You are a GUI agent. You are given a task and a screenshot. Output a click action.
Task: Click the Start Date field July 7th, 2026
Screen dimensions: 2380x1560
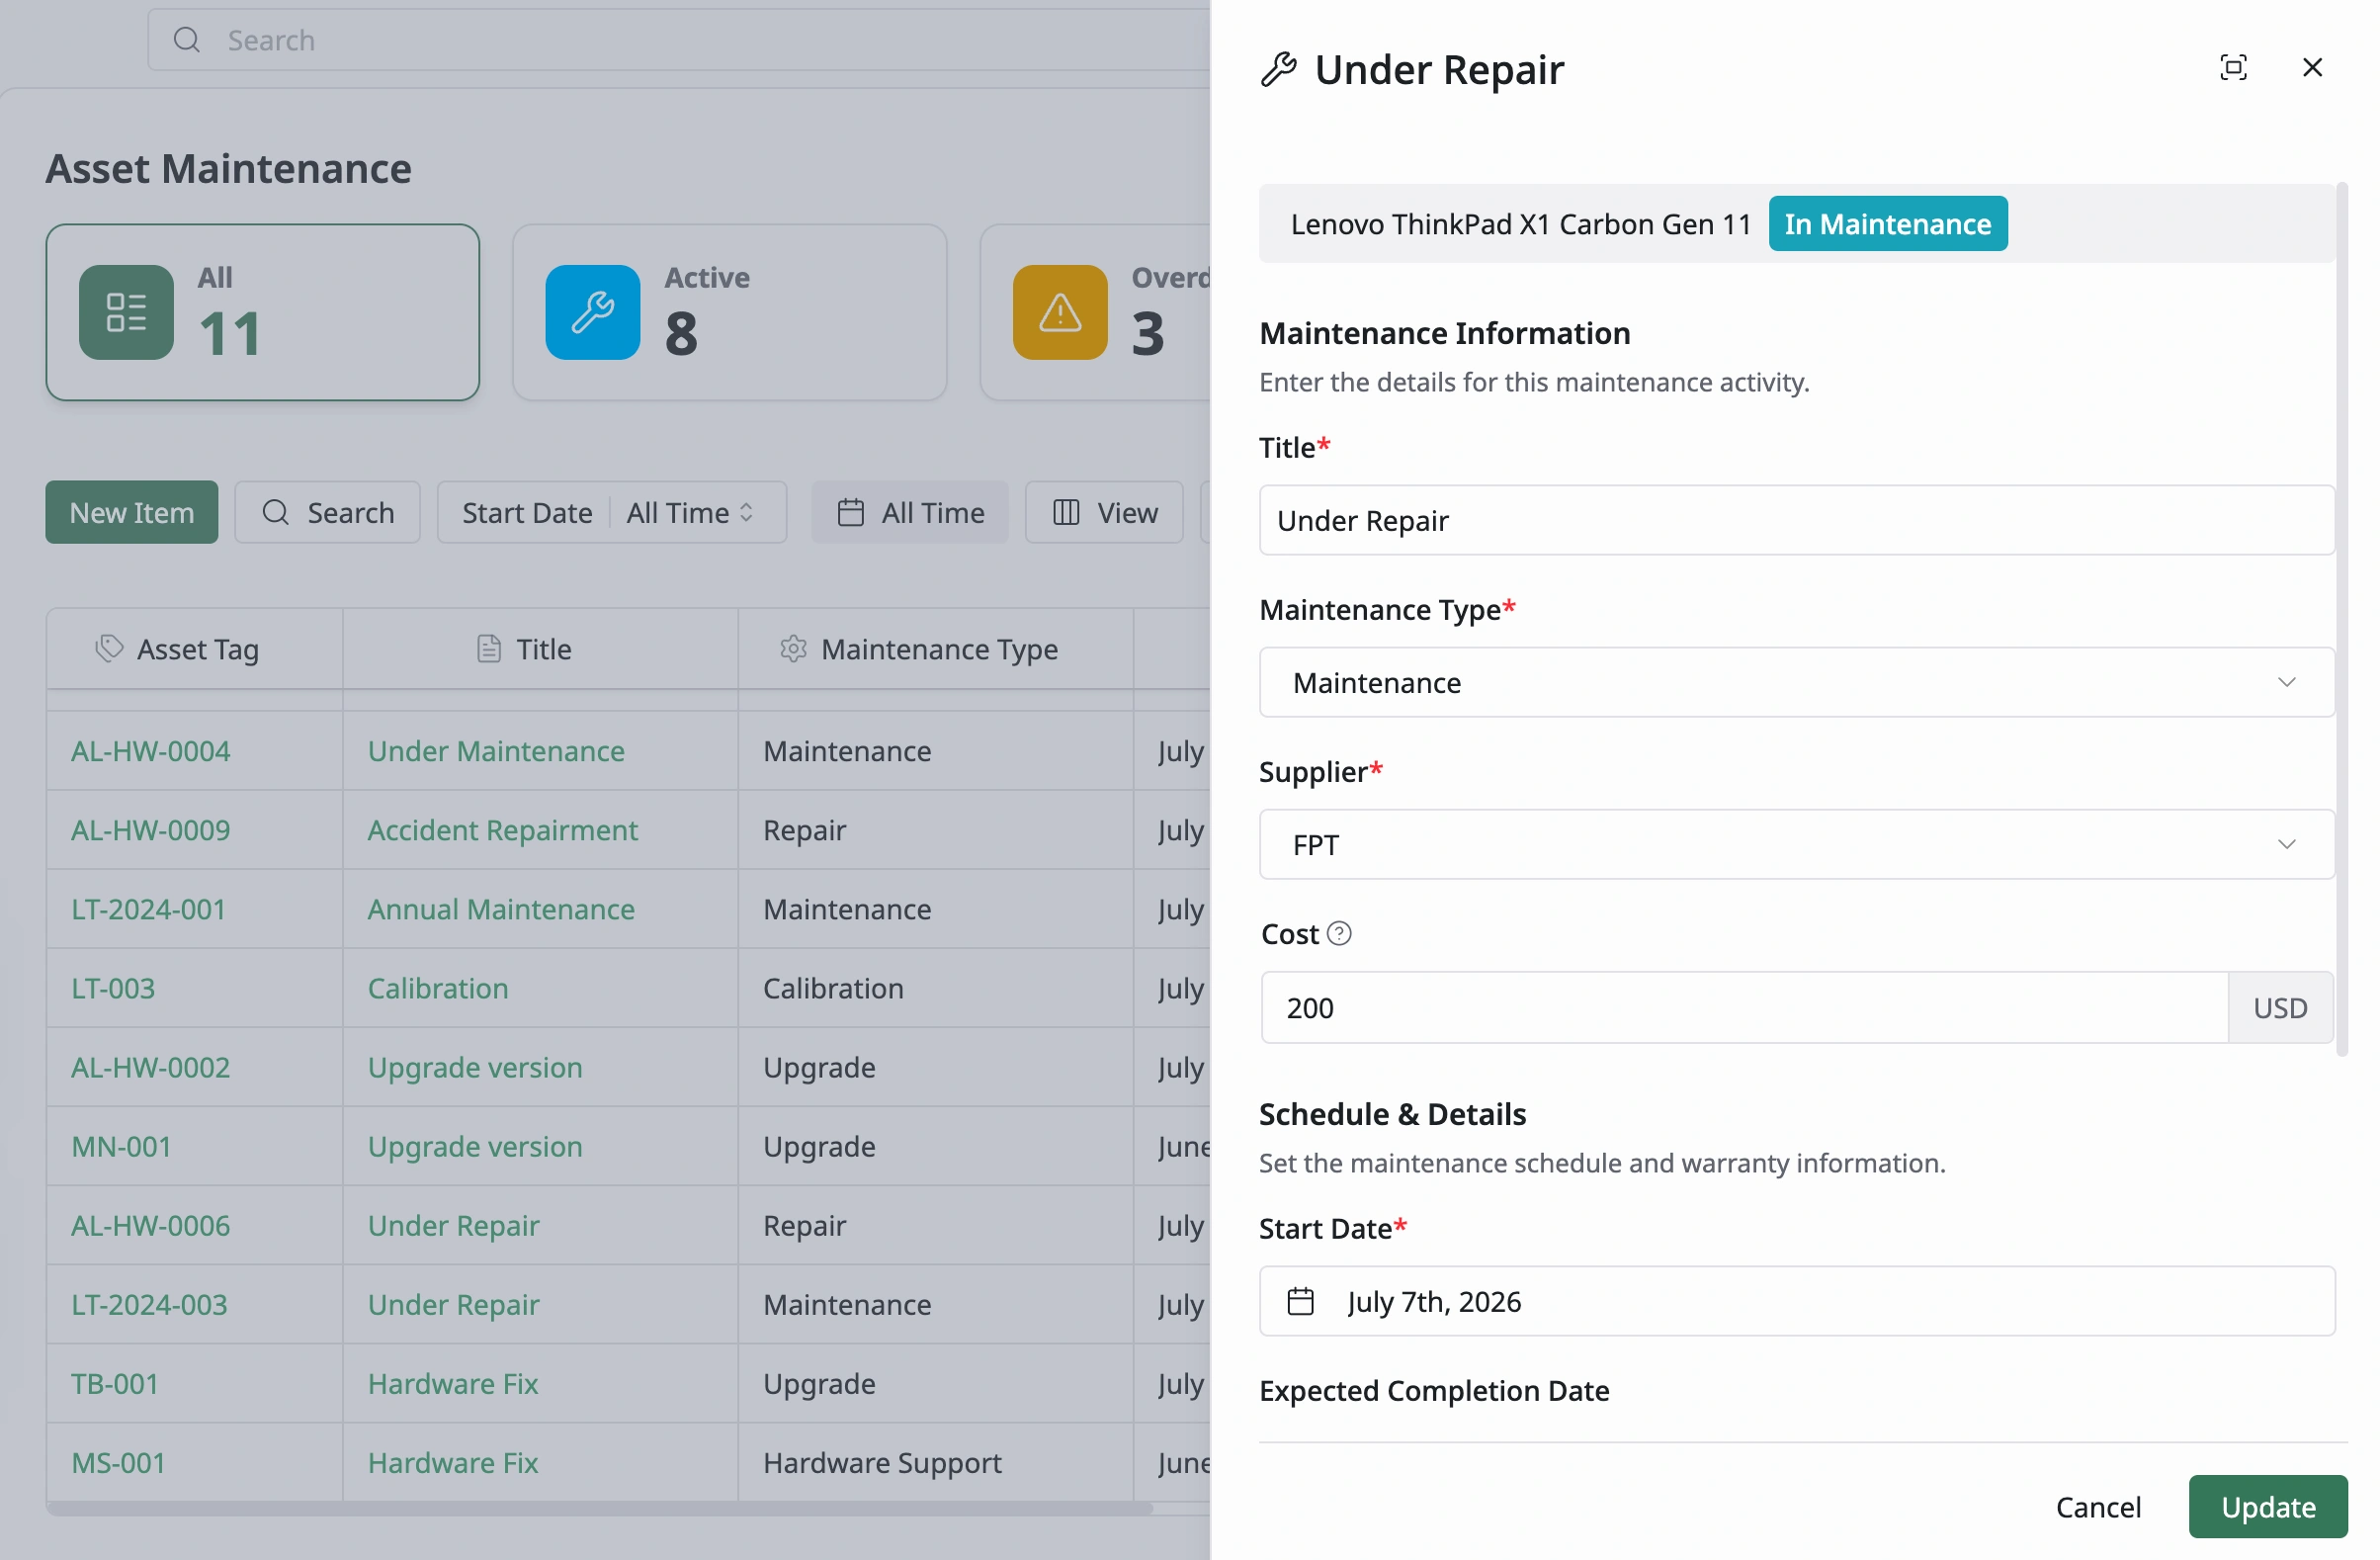1796,1301
